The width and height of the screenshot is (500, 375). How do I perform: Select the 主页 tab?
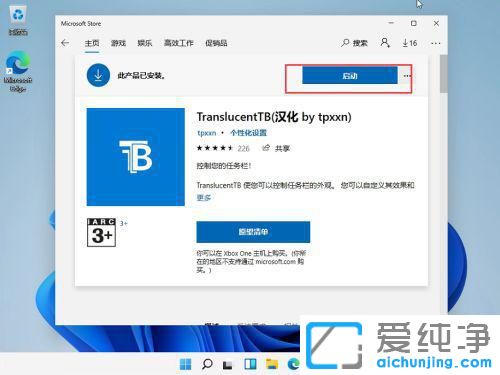click(92, 43)
